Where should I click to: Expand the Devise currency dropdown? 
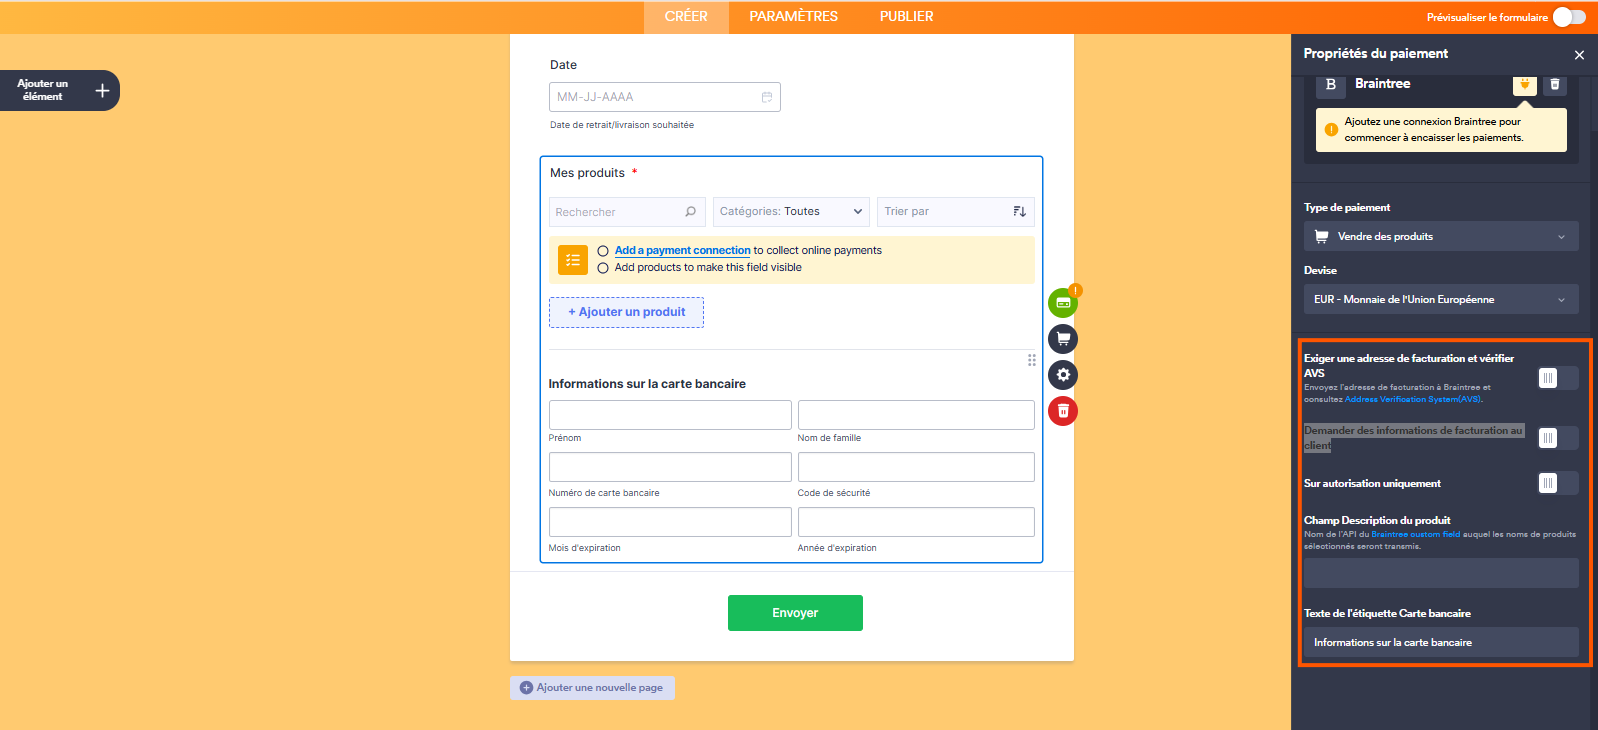[1440, 299]
